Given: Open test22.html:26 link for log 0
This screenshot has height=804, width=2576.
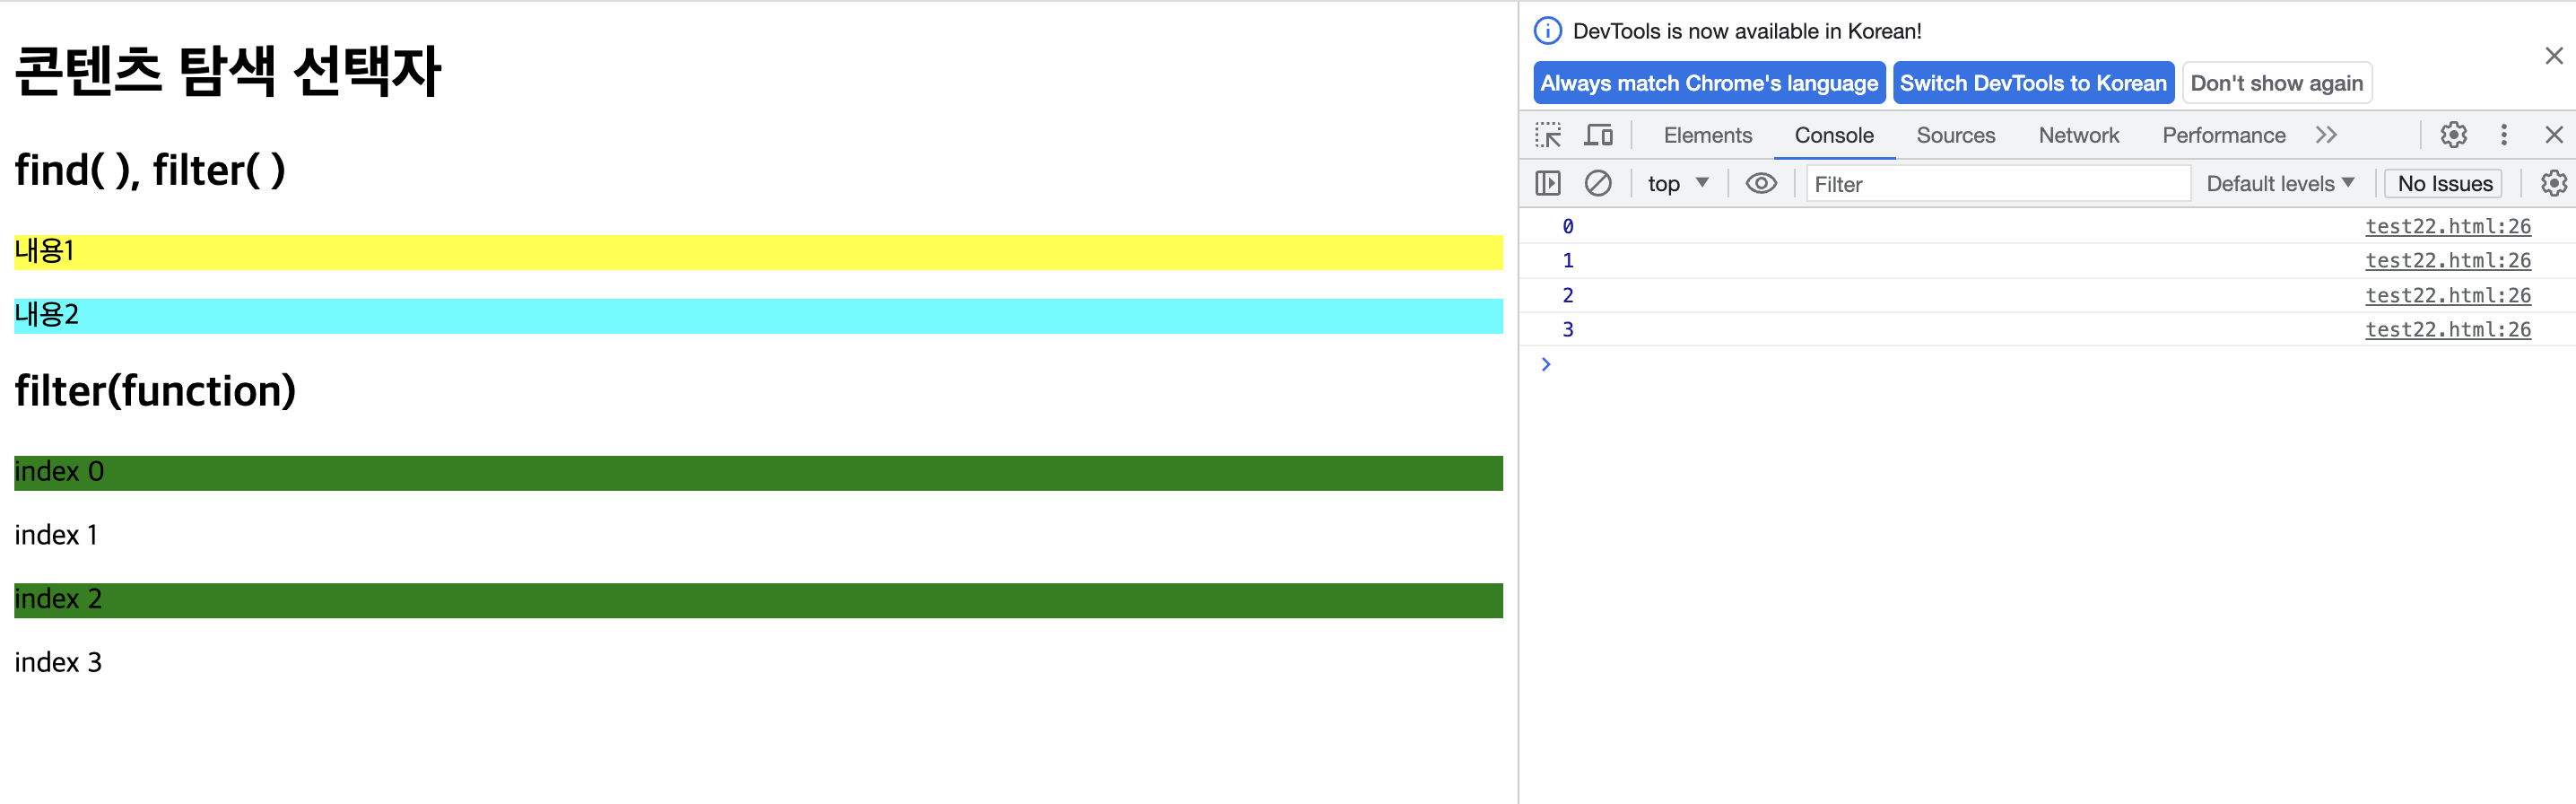Looking at the screenshot, I should point(2447,227).
